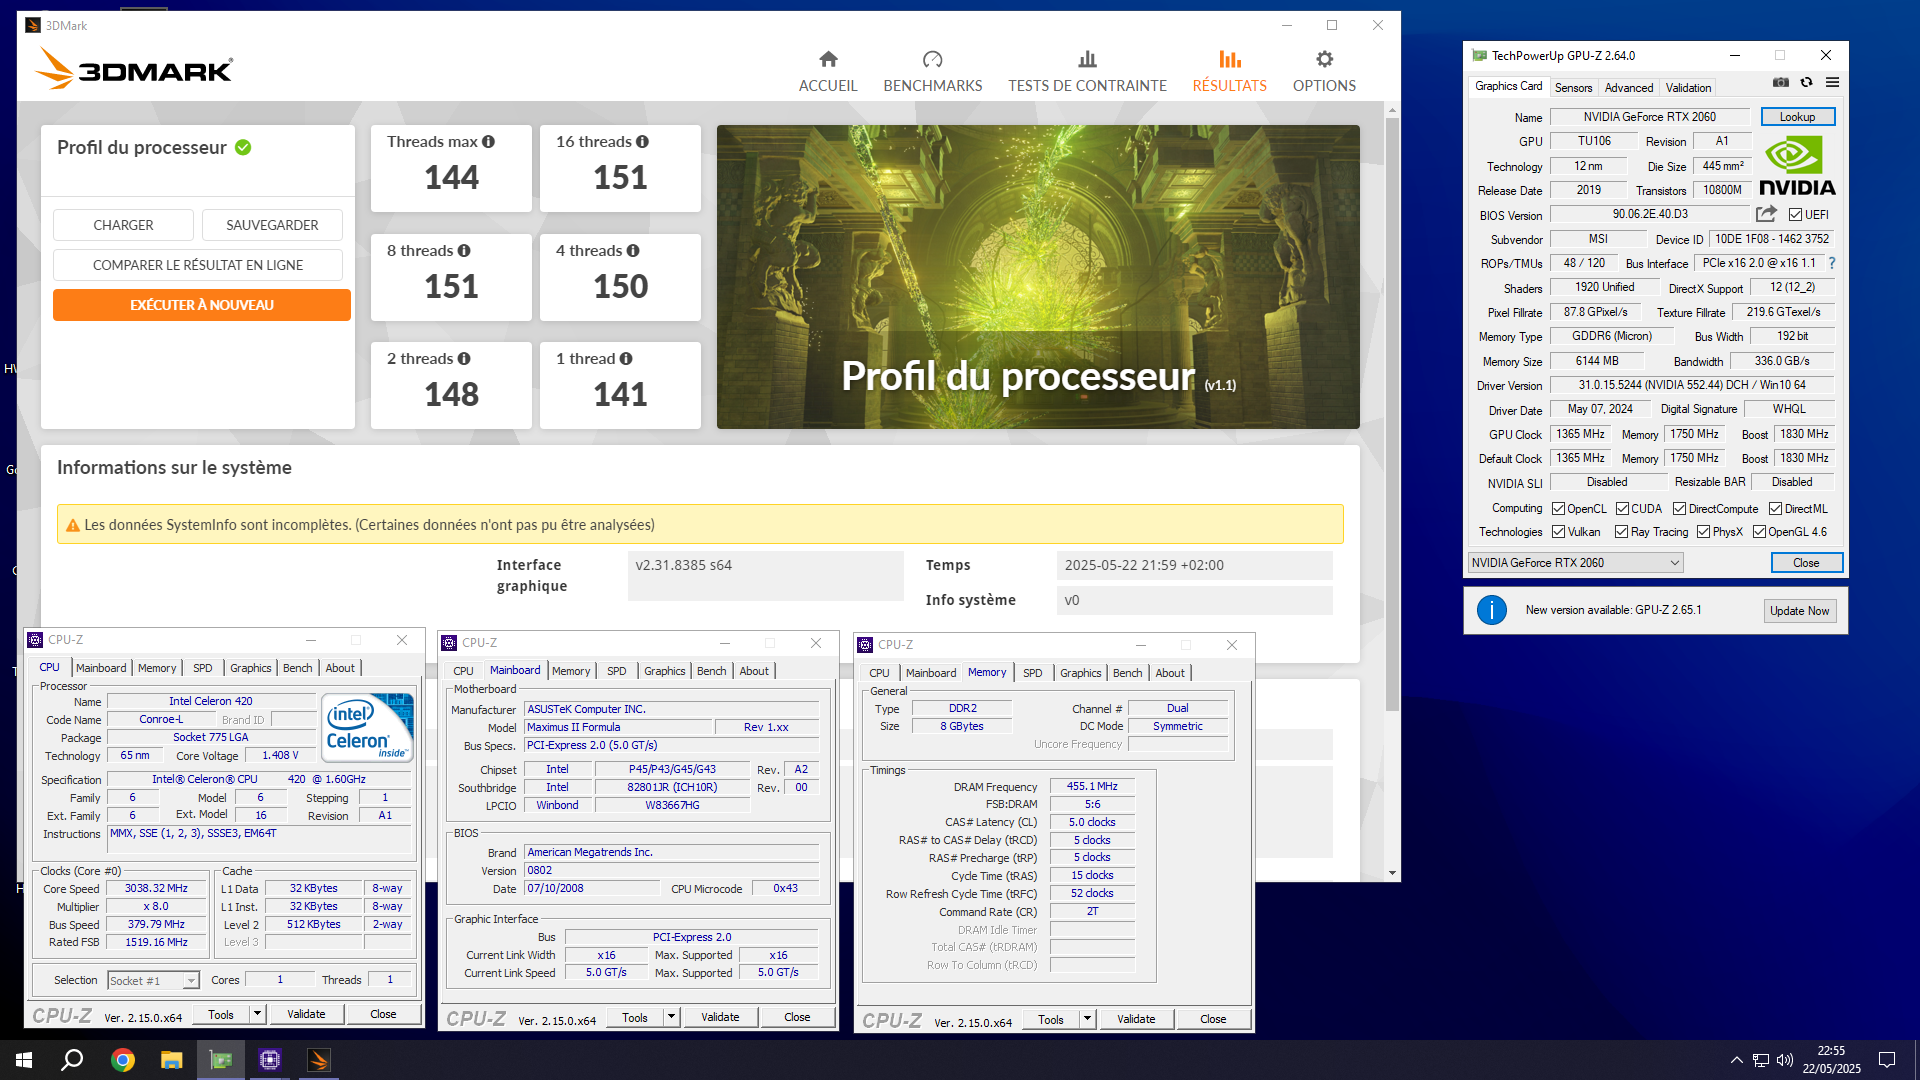This screenshot has height=1080, width=1920.
Task: Toggle the PhysX checkbox
Action: (x=1703, y=532)
